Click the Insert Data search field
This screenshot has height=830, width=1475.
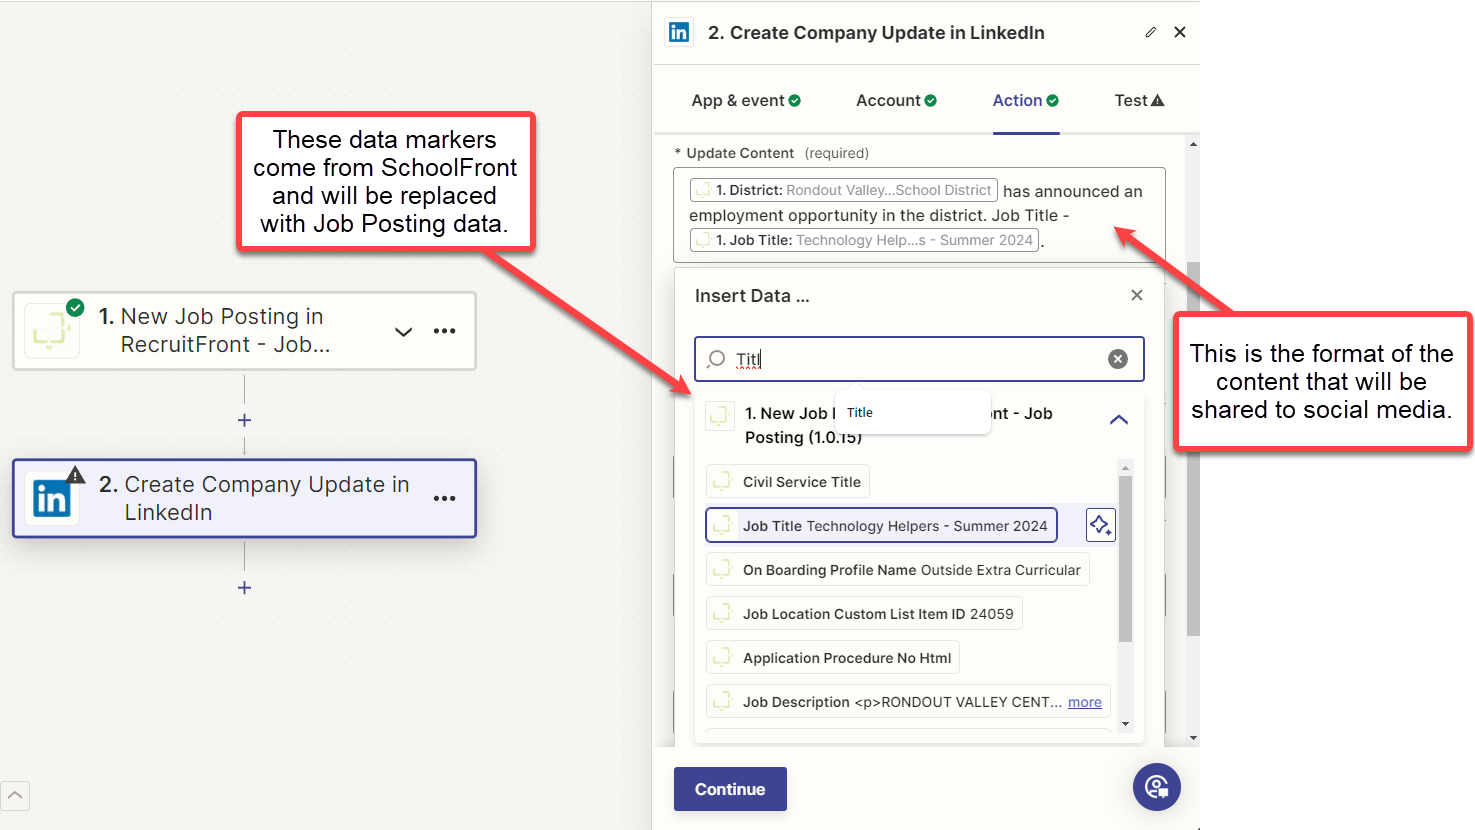click(x=919, y=359)
